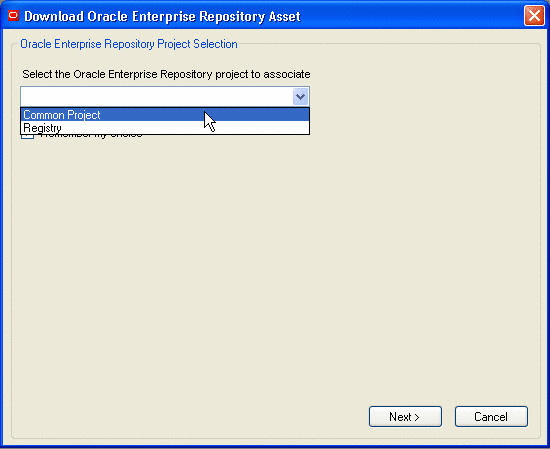Click the Remember my choice label text
Screen dimensions: 550x449
pyautogui.click(x=91, y=136)
